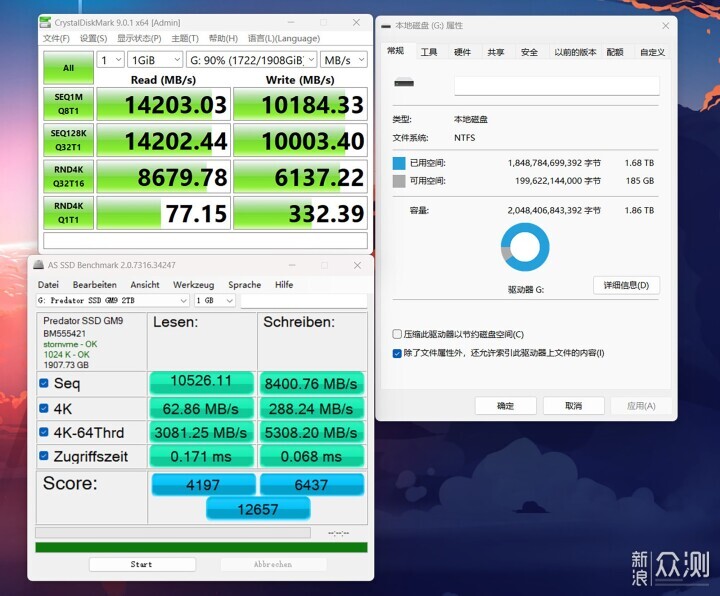The height and width of the screenshot is (596, 720).
Task: Open the 文件(F) menu in CrystalDiskMark
Action: click(x=56, y=39)
